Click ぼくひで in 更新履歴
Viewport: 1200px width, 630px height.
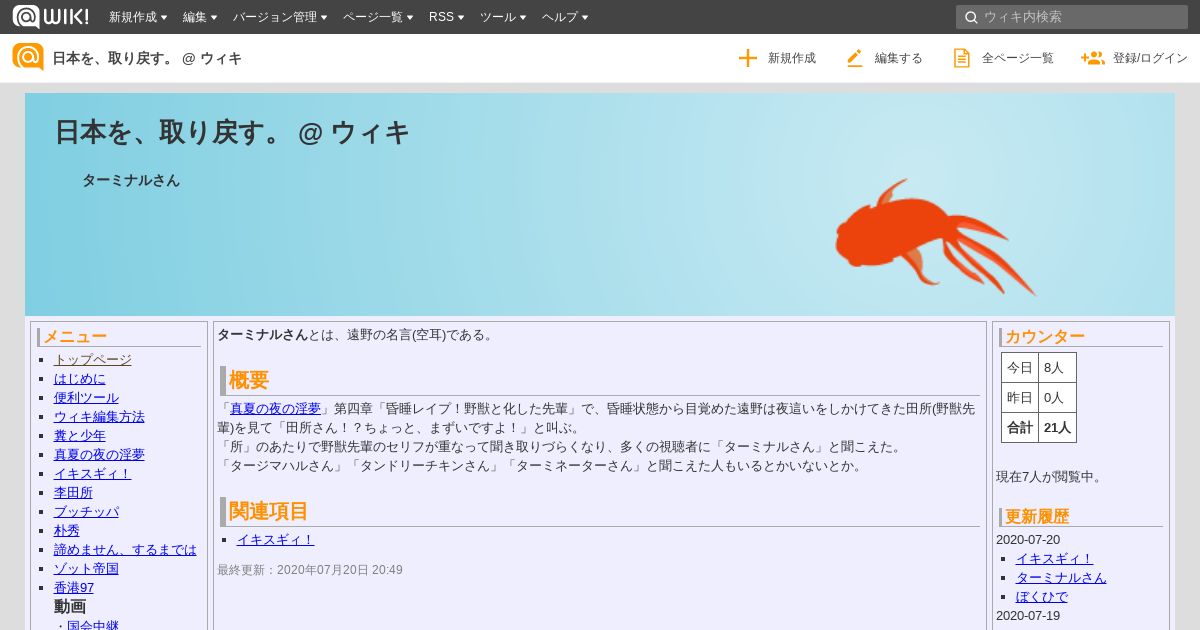[1042, 596]
